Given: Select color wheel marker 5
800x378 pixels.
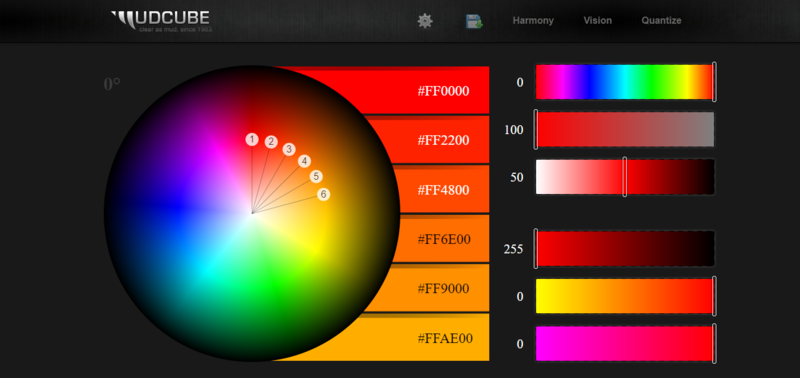Looking at the screenshot, I should click(316, 177).
